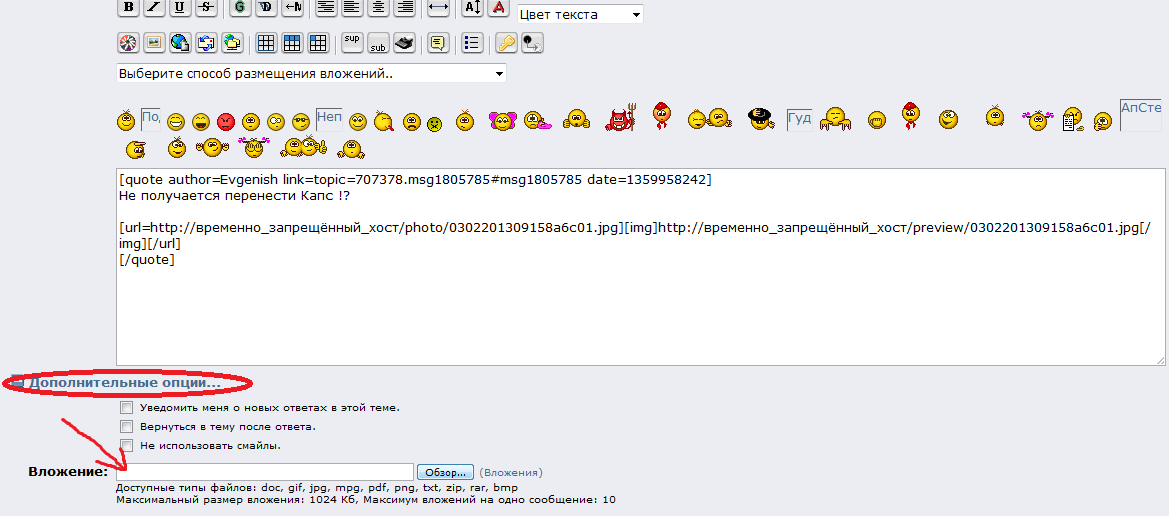Tick the don't use smileys checkbox

(126, 446)
